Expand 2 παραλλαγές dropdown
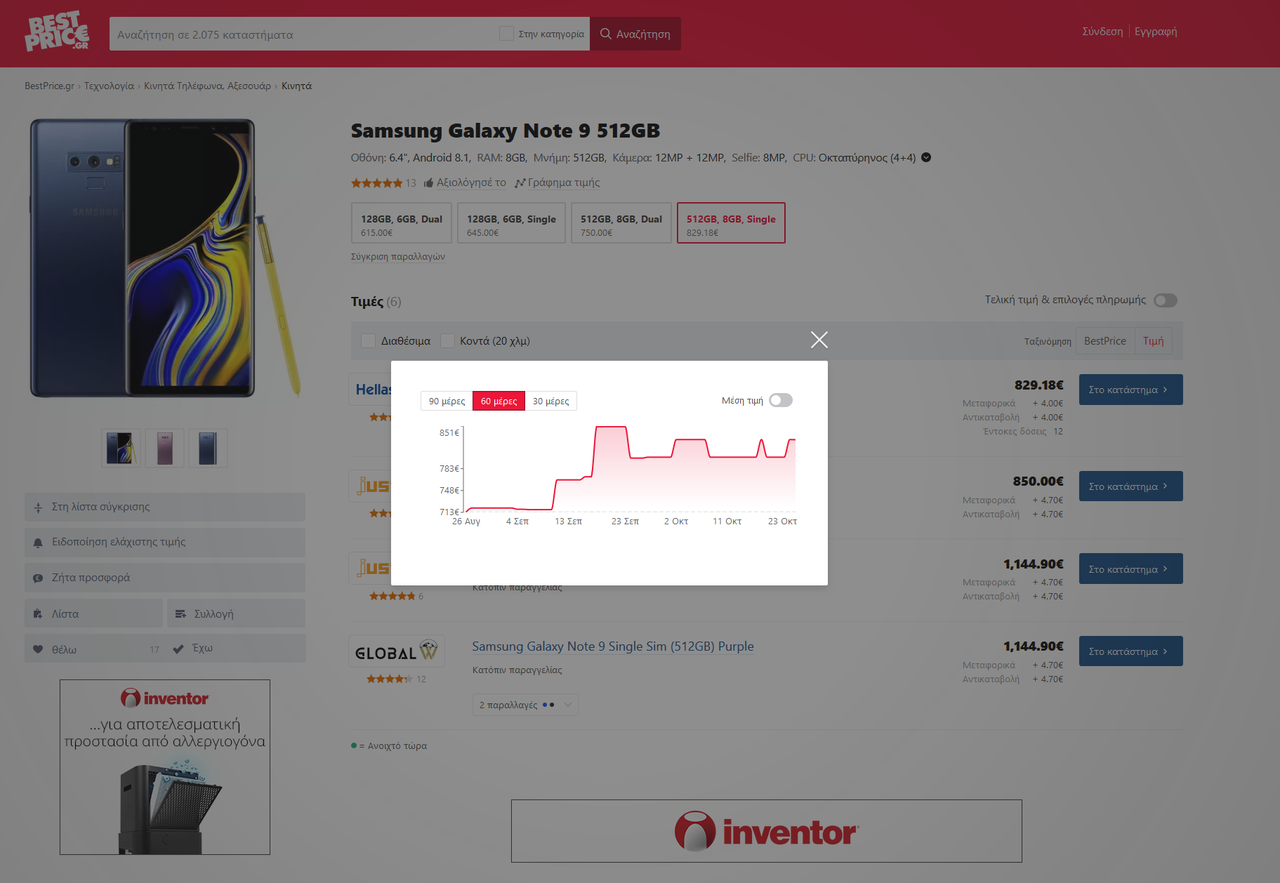1280x883 pixels. coord(525,705)
